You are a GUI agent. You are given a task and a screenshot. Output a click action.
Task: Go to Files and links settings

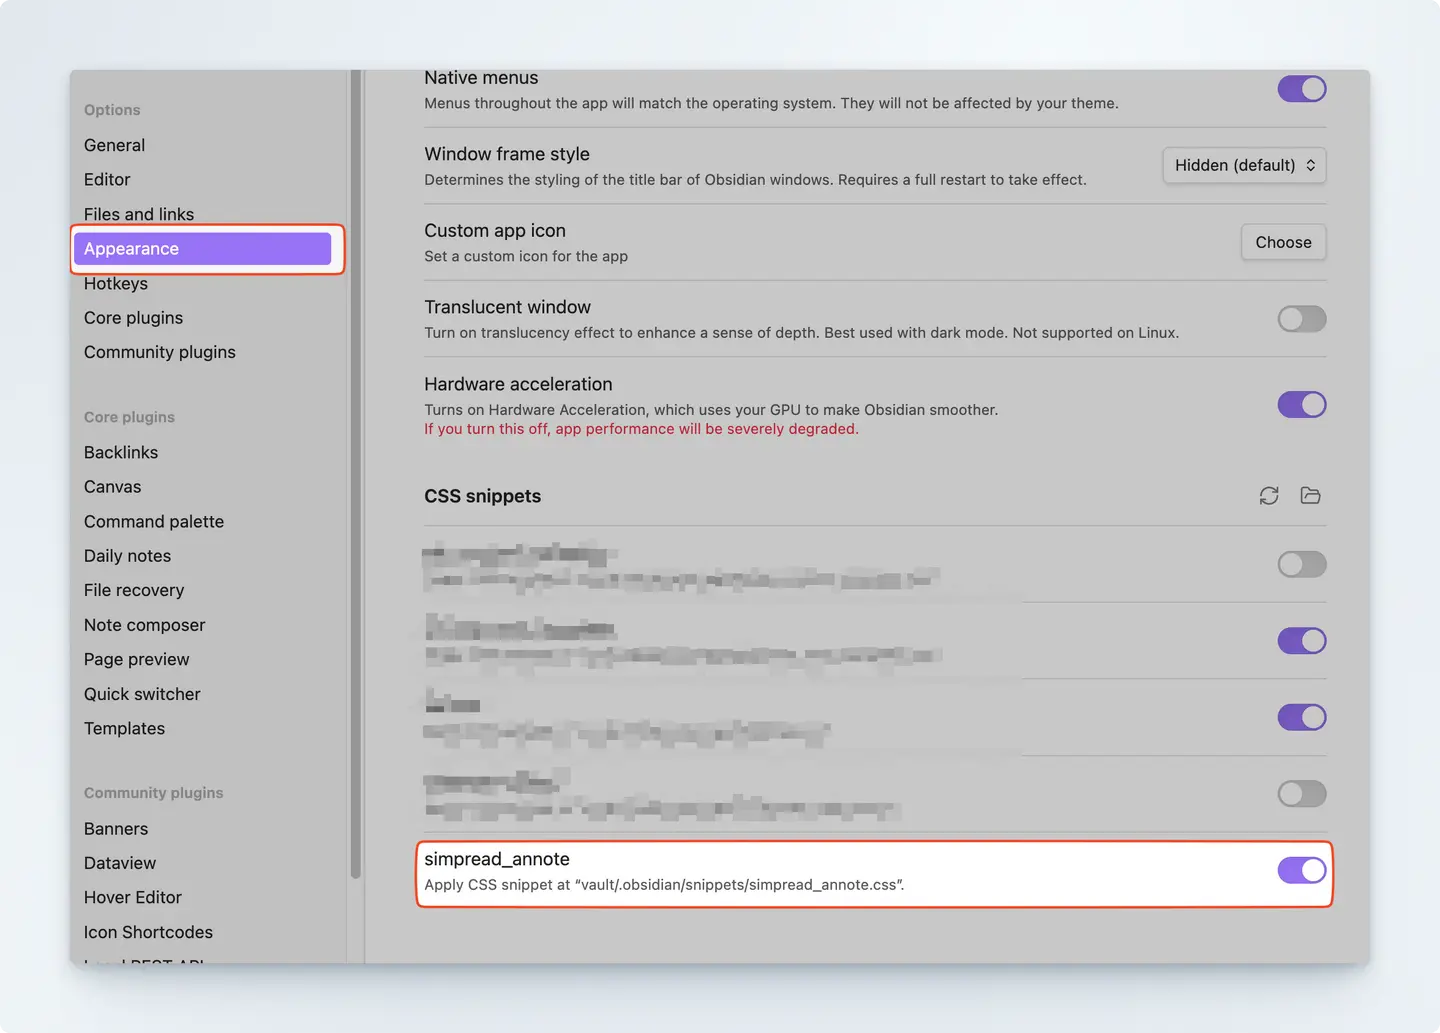click(139, 214)
